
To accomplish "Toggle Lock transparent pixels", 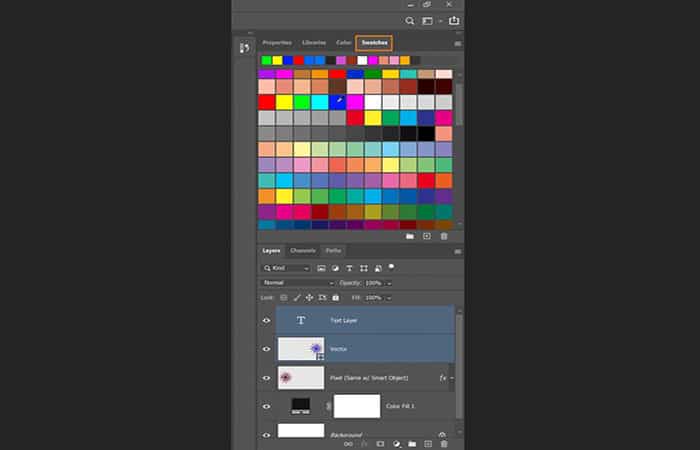I will click(x=283, y=298).
